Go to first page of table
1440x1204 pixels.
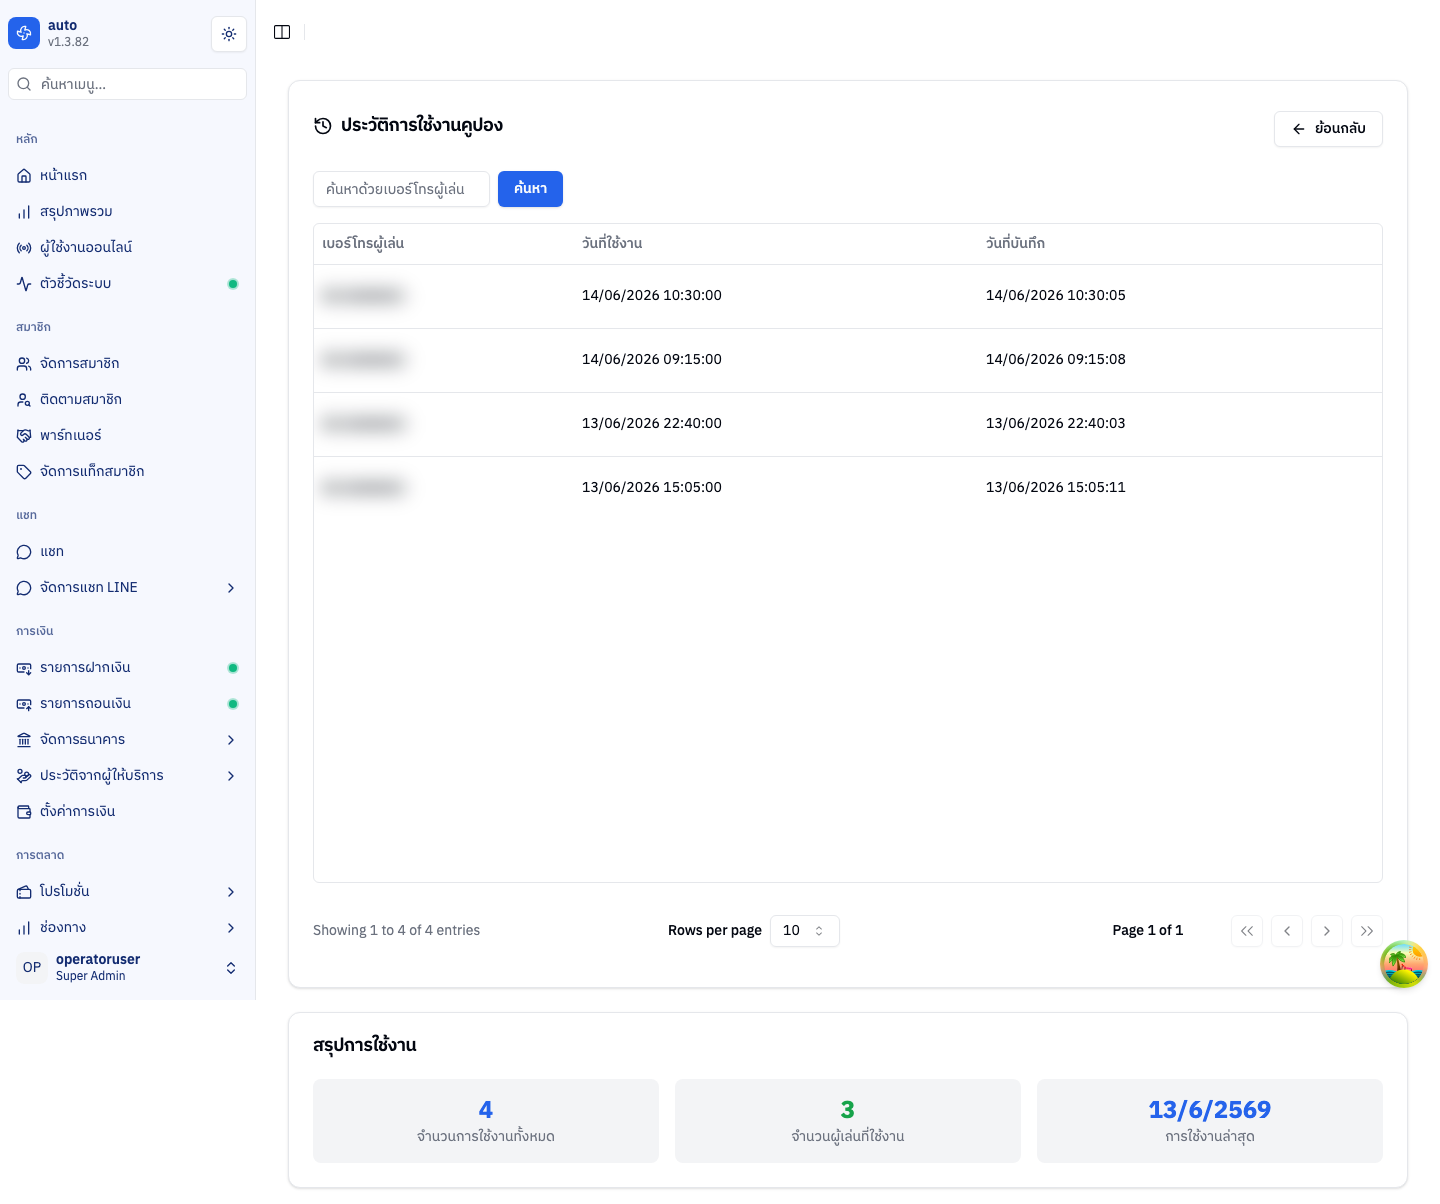(1247, 931)
